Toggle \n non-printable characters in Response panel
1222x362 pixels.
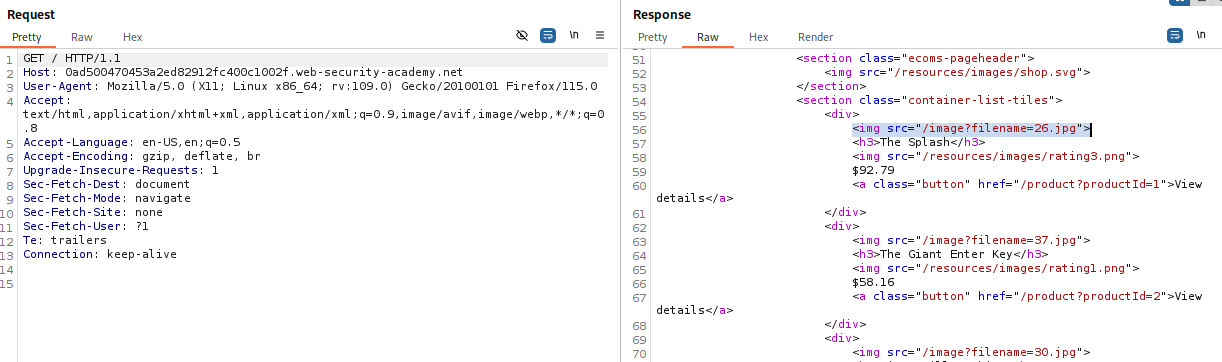[x=1201, y=35]
